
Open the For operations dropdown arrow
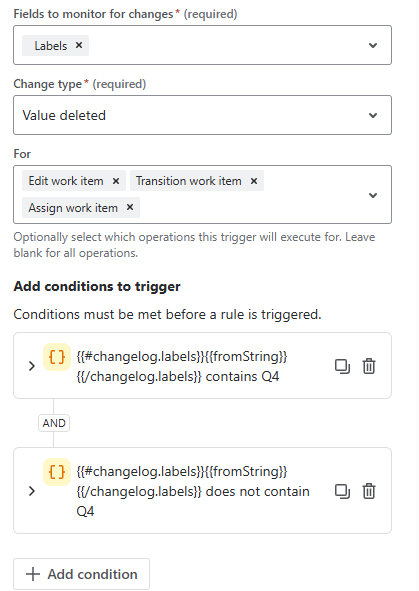tap(373, 195)
